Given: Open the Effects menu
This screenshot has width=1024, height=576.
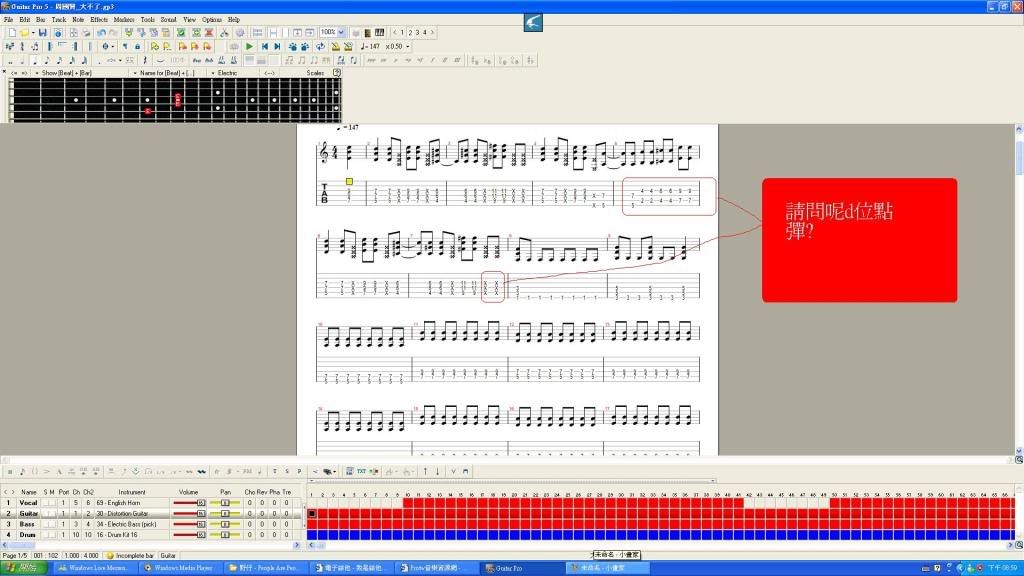Looking at the screenshot, I should [x=99, y=19].
